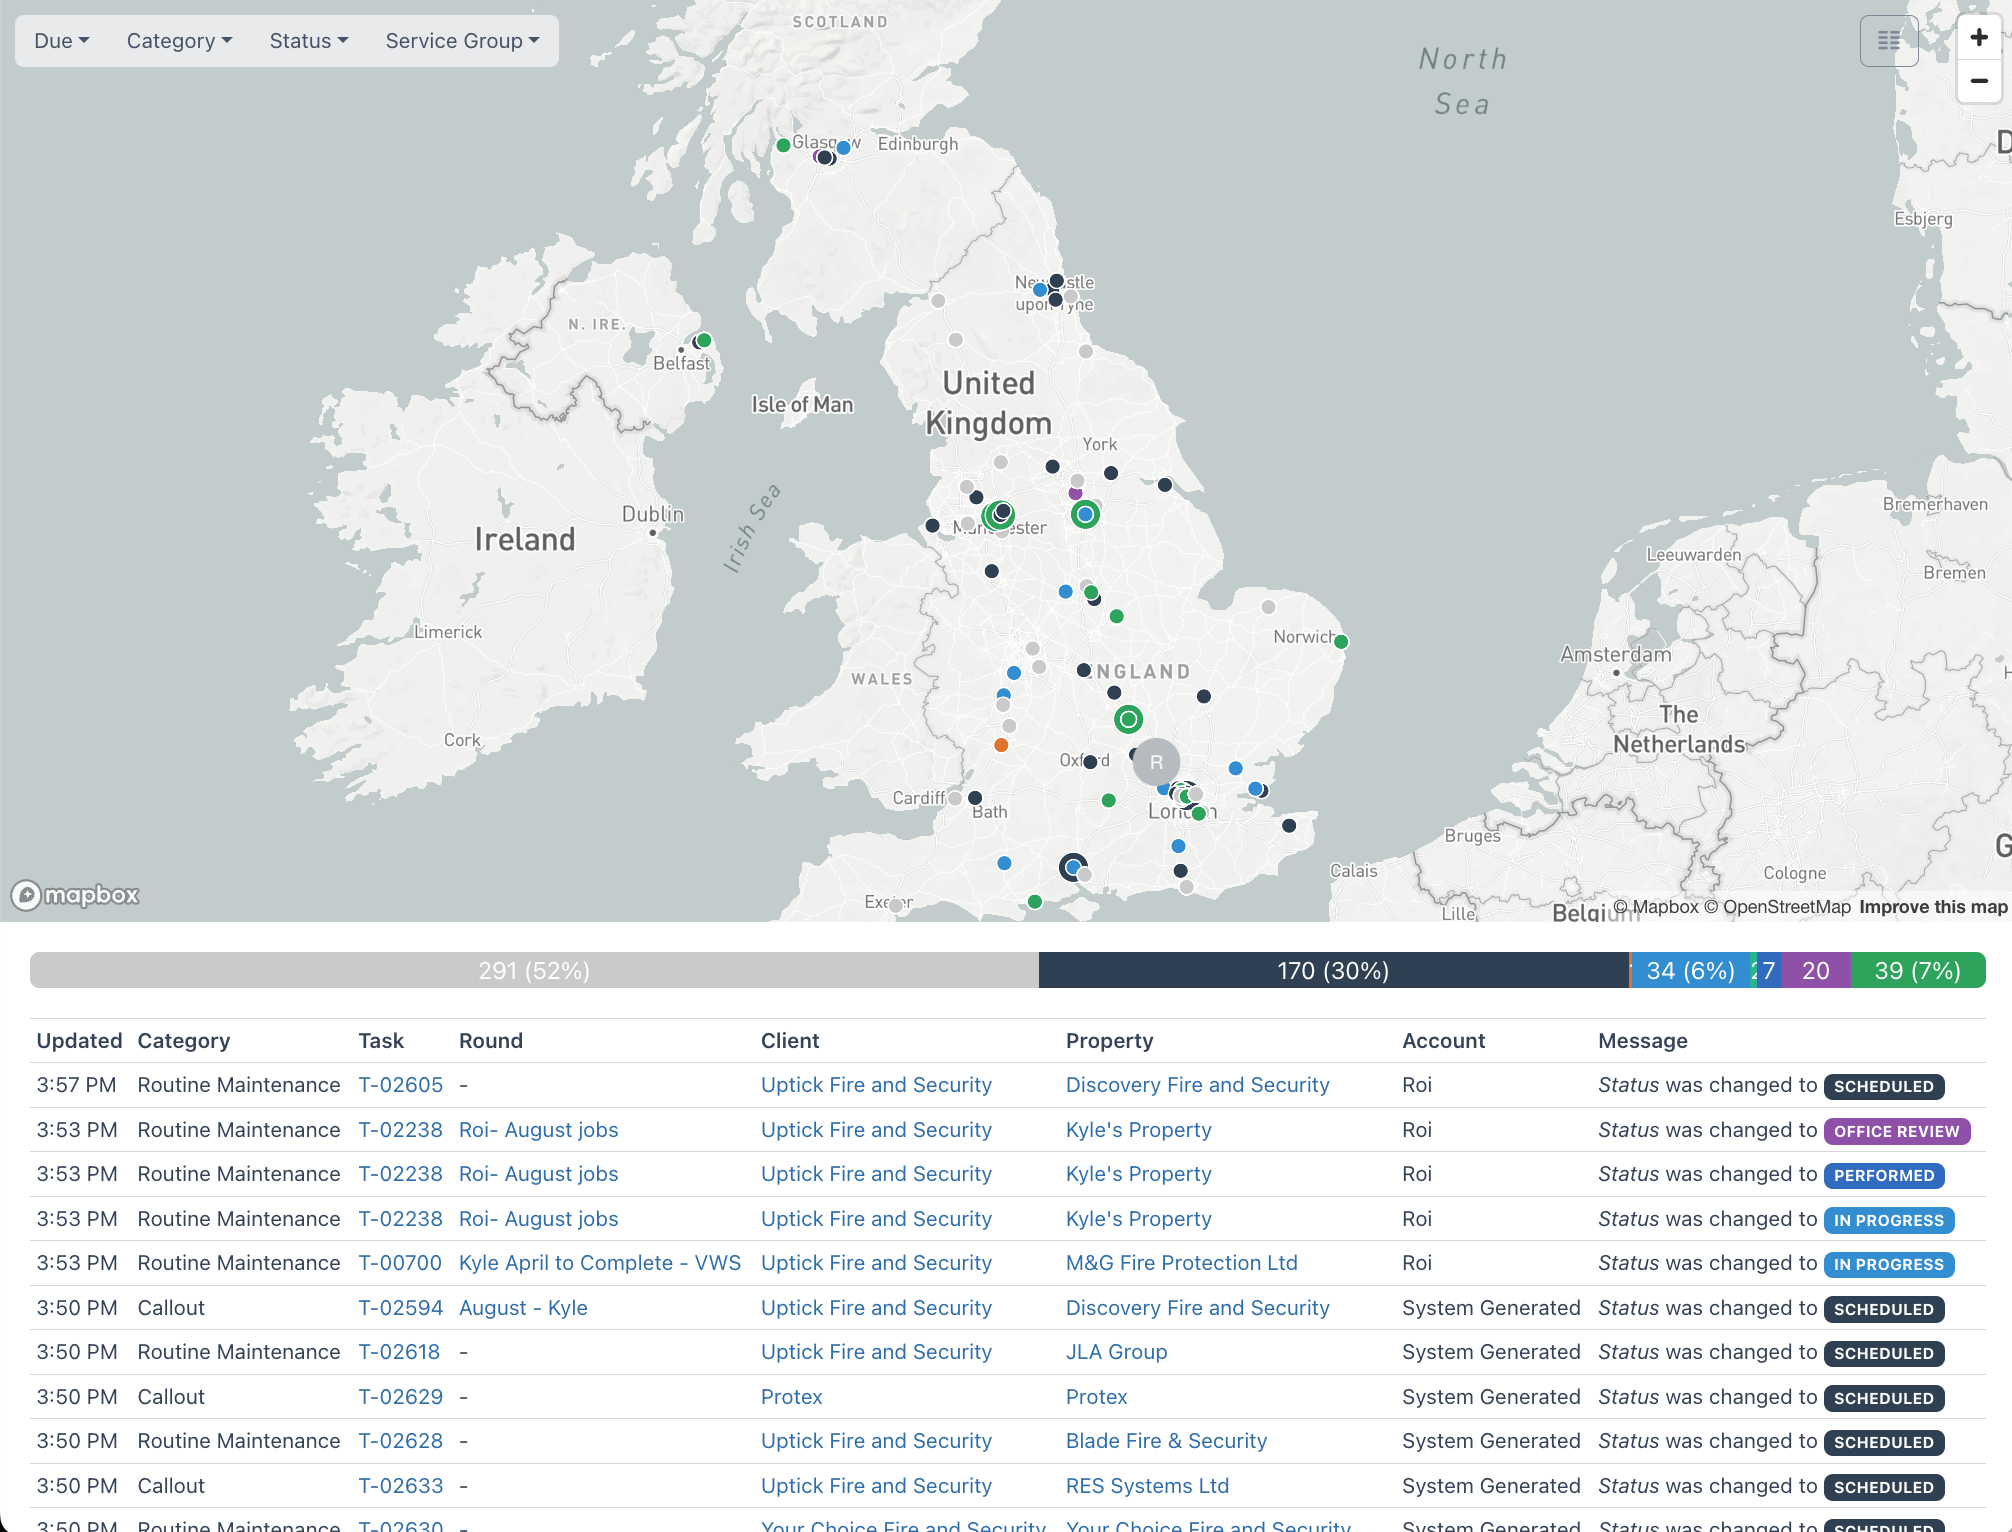The height and width of the screenshot is (1532, 2012).
Task: Click the PERFORMED status badge
Action: tap(1883, 1175)
